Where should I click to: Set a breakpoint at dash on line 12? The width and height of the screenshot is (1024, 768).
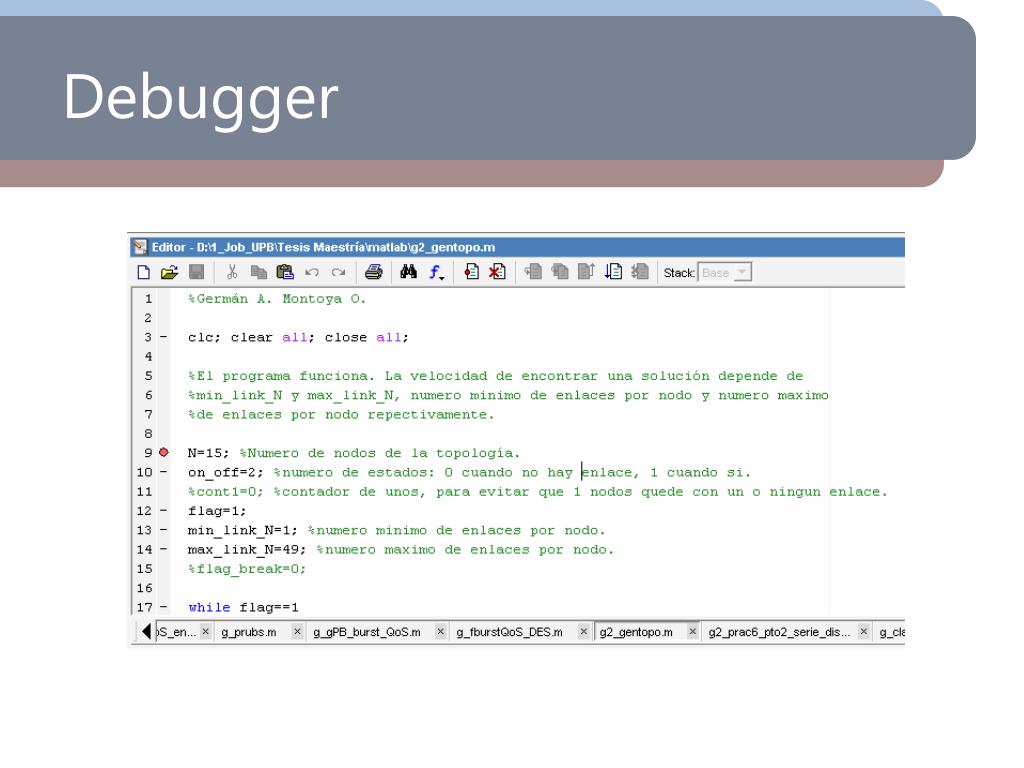point(163,510)
